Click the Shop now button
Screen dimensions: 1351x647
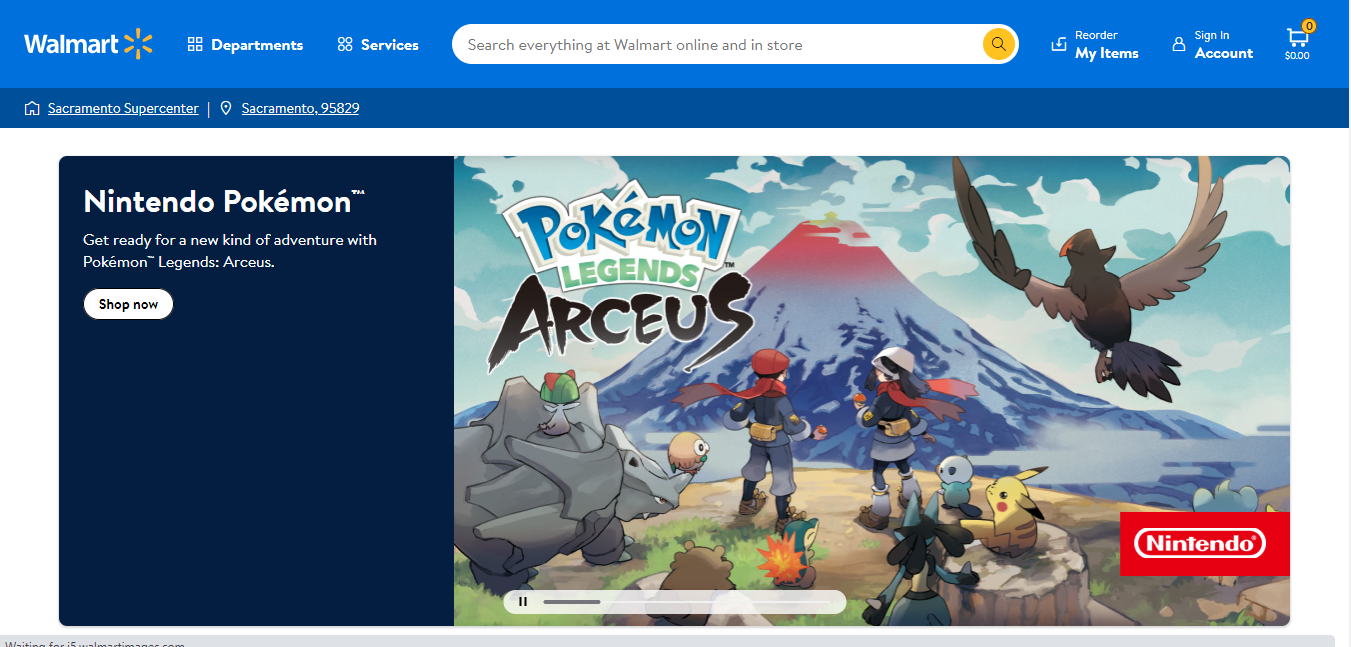click(128, 304)
